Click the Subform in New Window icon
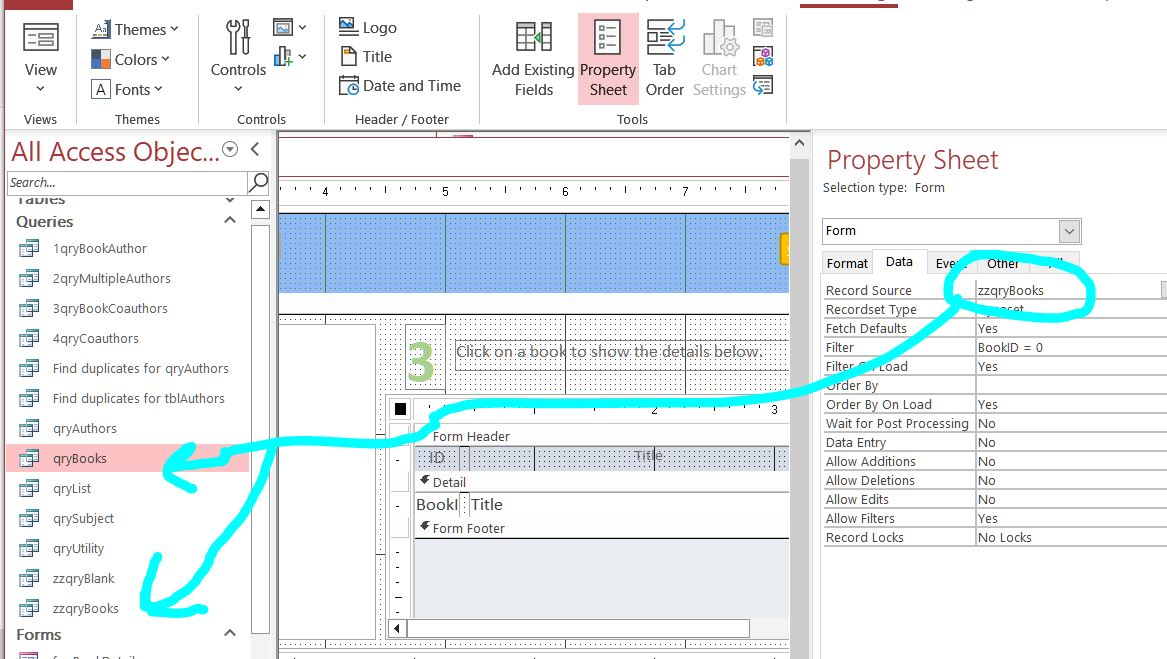1167x659 pixels. [763, 28]
